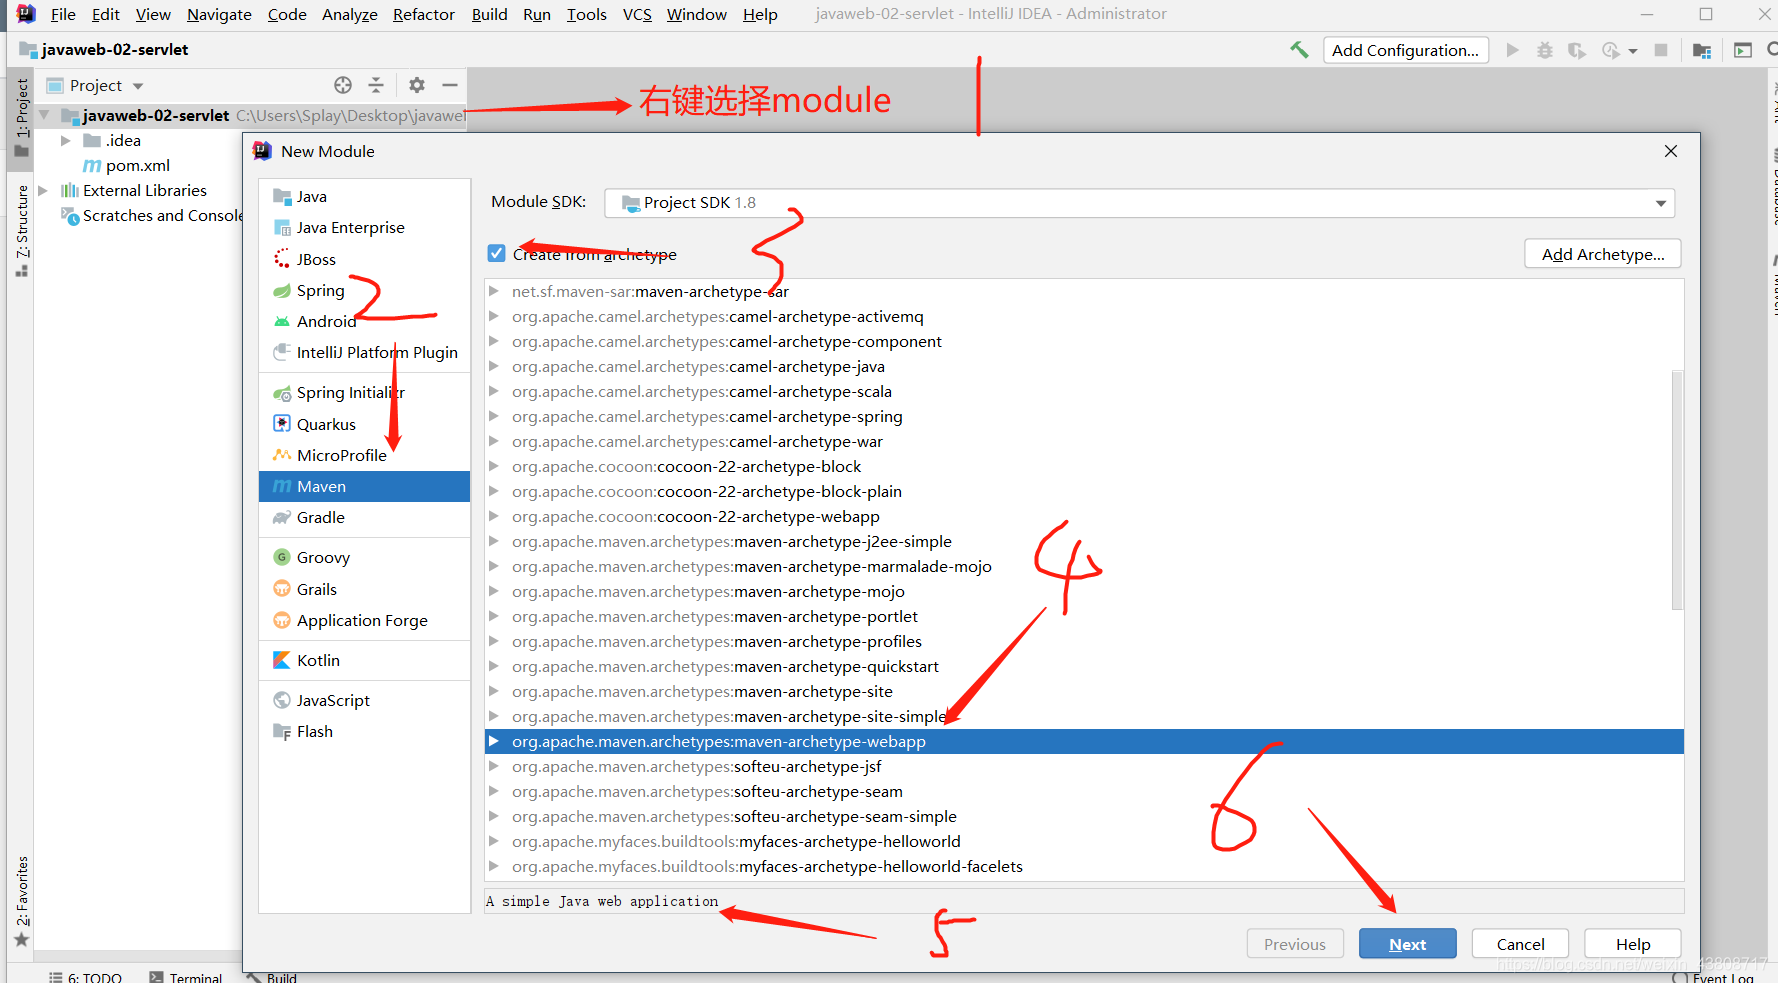Open the Build menu
This screenshot has width=1778, height=983.
tap(490, 14)
